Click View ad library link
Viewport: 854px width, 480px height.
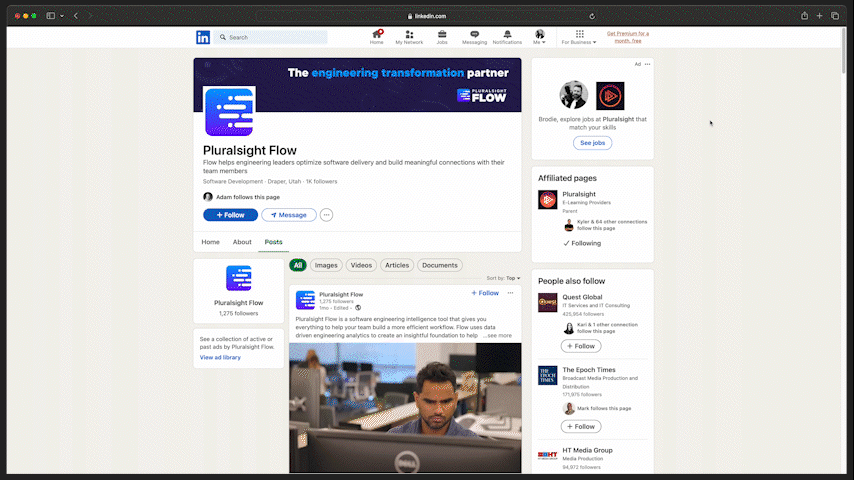tap(220, 357)
